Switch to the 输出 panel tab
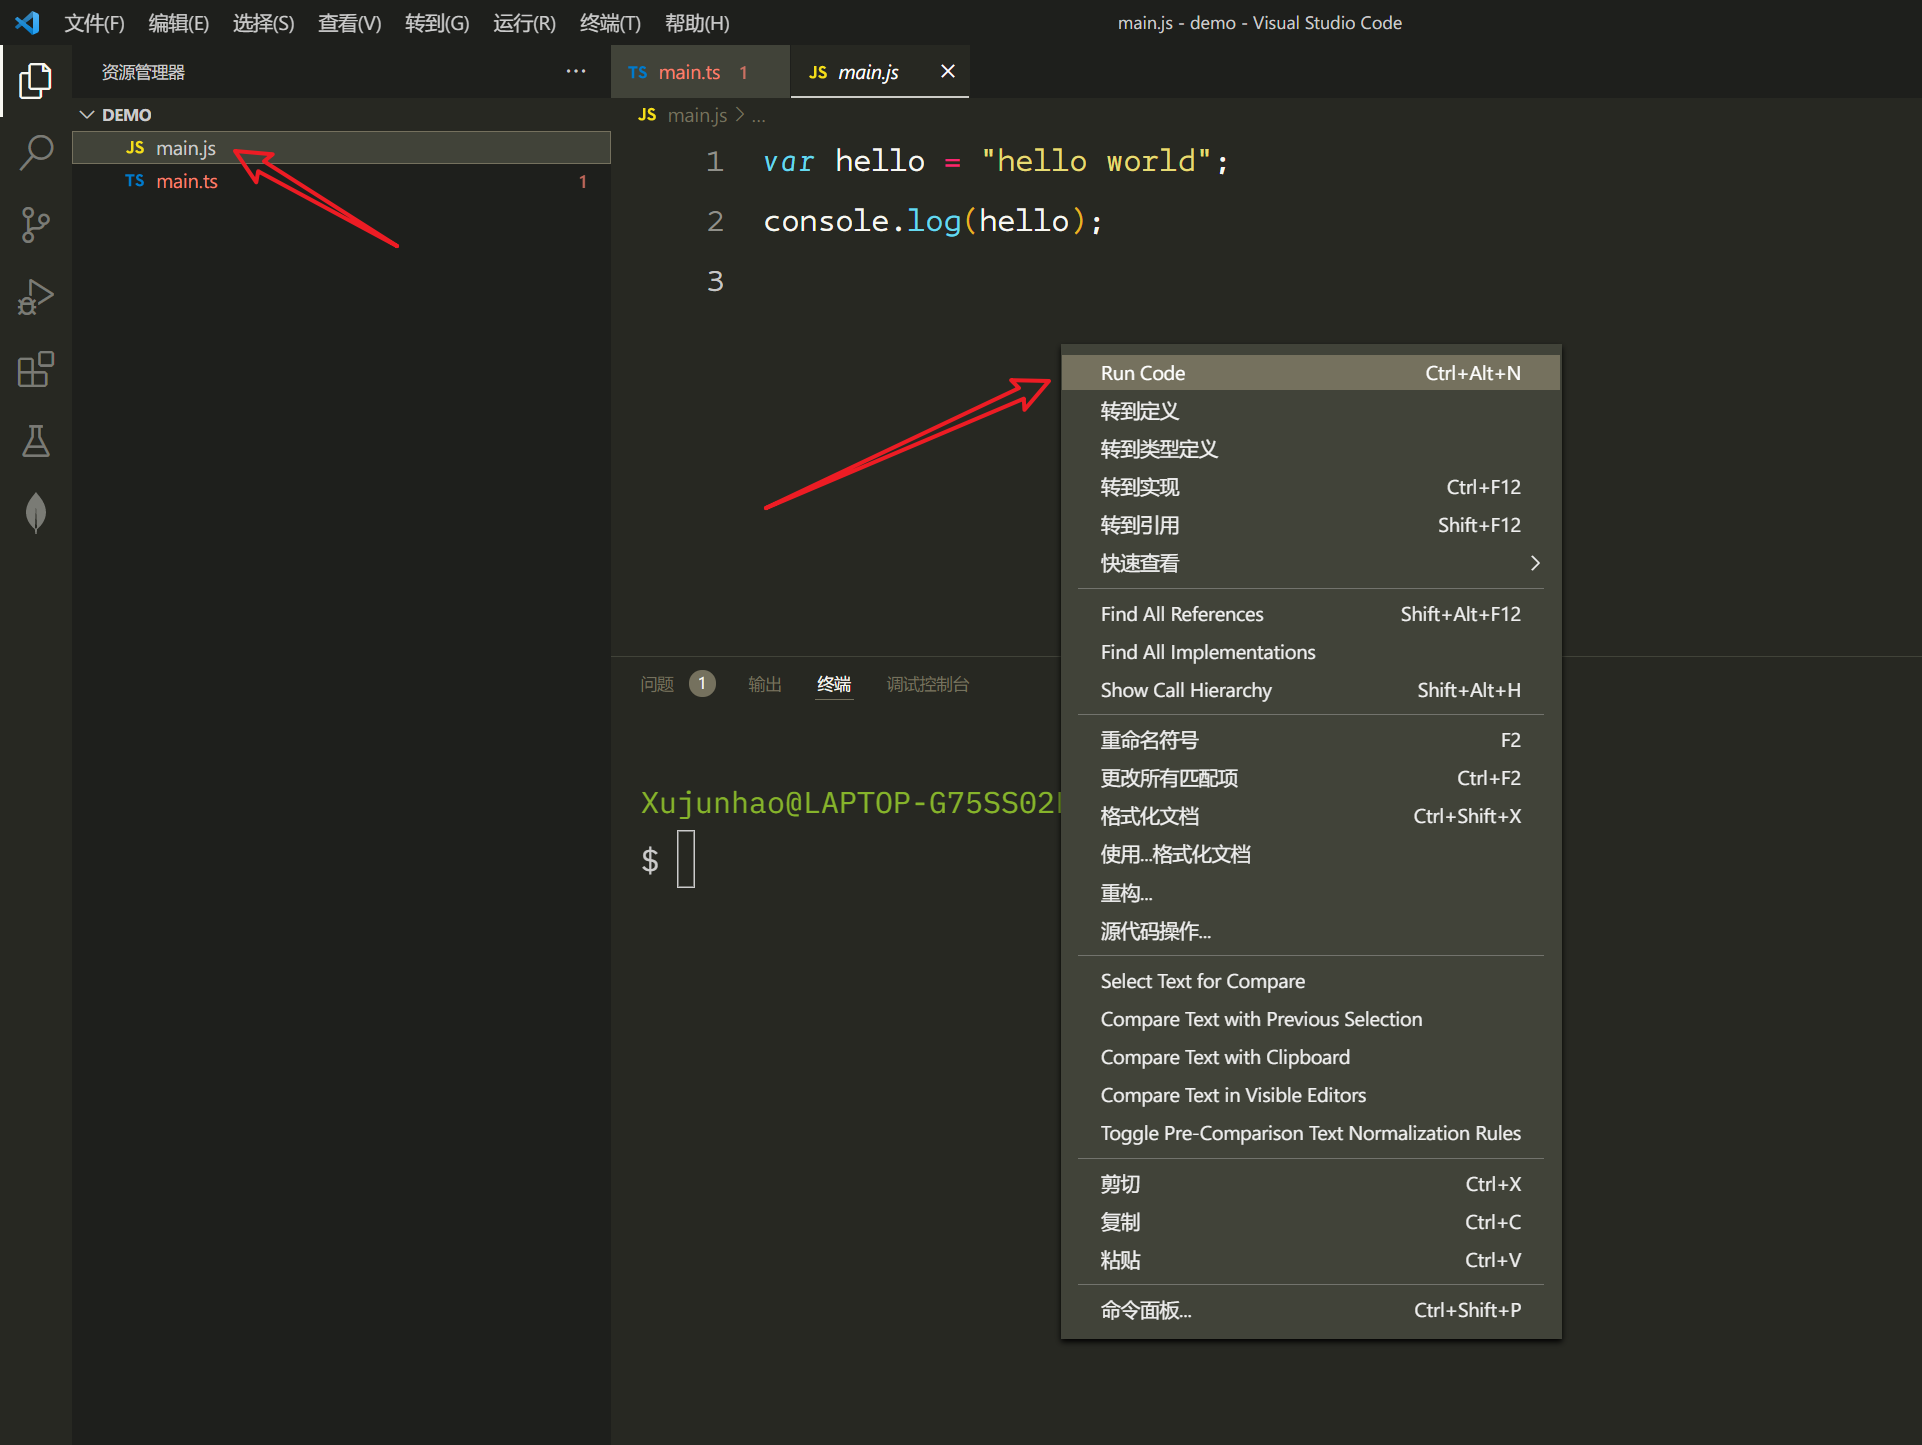Image resolution: width=1922 pixels, height=1445 pixels. (765, 684)
